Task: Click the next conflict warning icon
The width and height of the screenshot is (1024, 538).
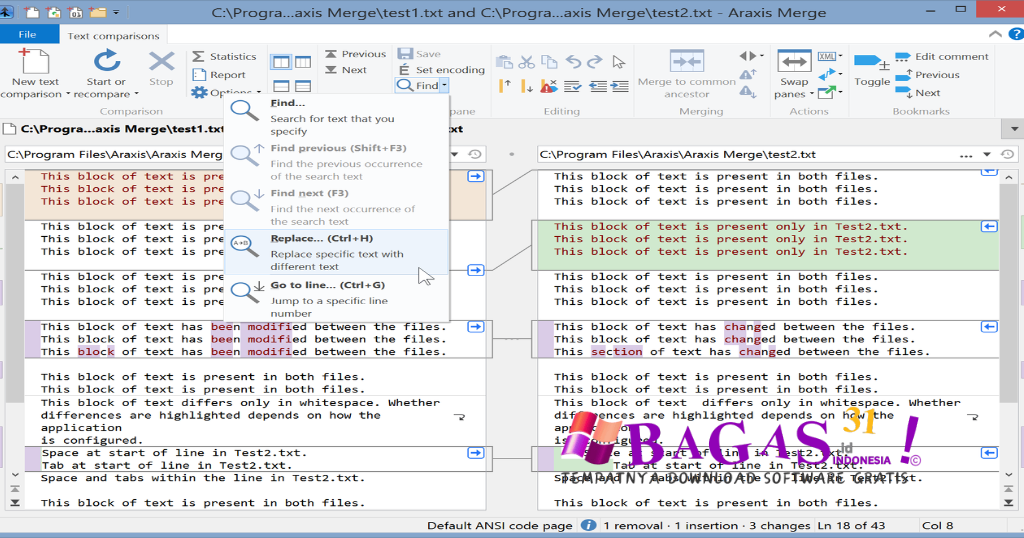Action: pyautogui.click(x=748, y=93)
